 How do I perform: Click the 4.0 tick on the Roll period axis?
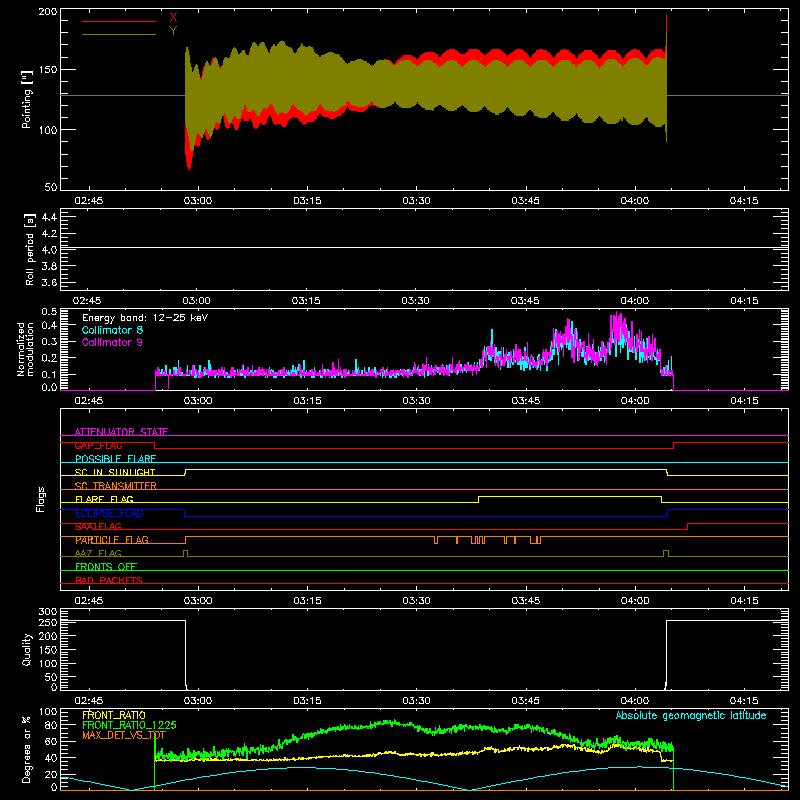pyautogui.click(x=49, y=250)
